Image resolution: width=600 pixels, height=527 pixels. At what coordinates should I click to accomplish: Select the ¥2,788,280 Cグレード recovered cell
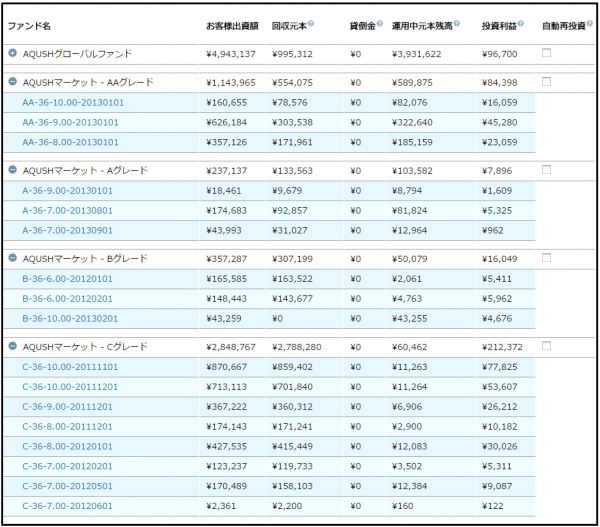click(297, 347)
